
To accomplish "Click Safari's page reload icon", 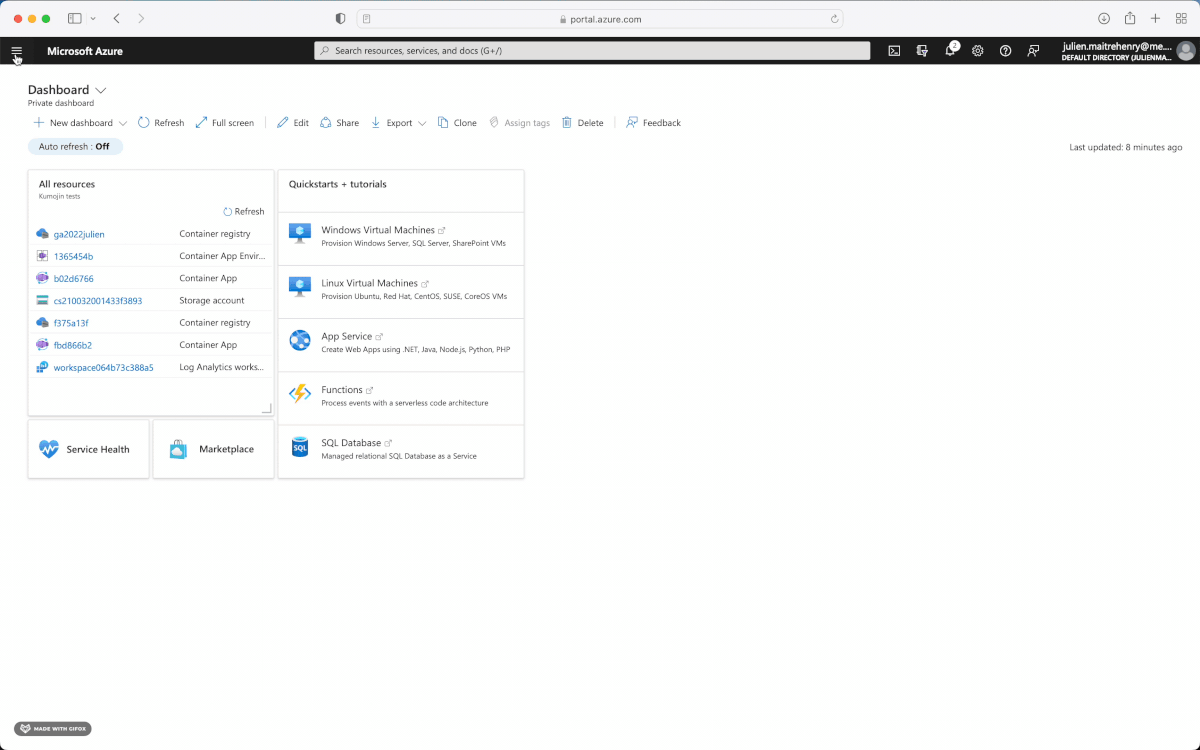I will tap(834, 18).
